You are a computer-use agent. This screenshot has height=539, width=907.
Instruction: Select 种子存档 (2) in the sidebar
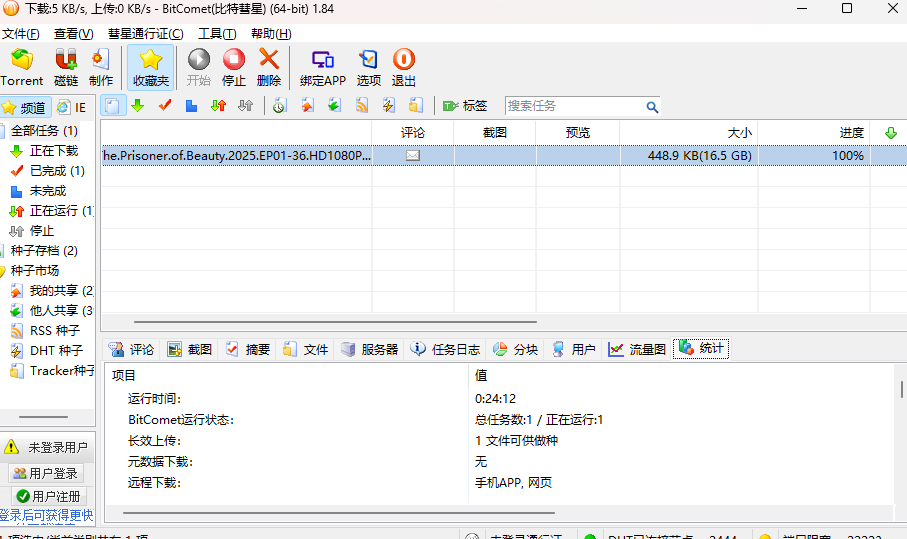pyautogui.click(x=44, y=250)
